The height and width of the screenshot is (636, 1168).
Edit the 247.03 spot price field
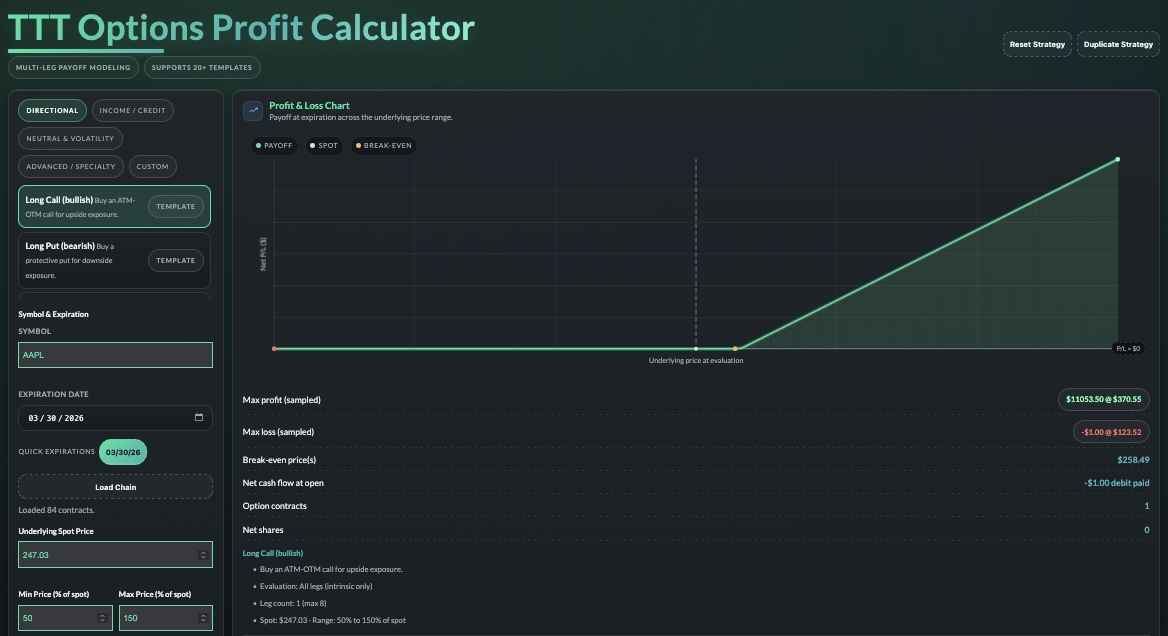coord(115,555)
